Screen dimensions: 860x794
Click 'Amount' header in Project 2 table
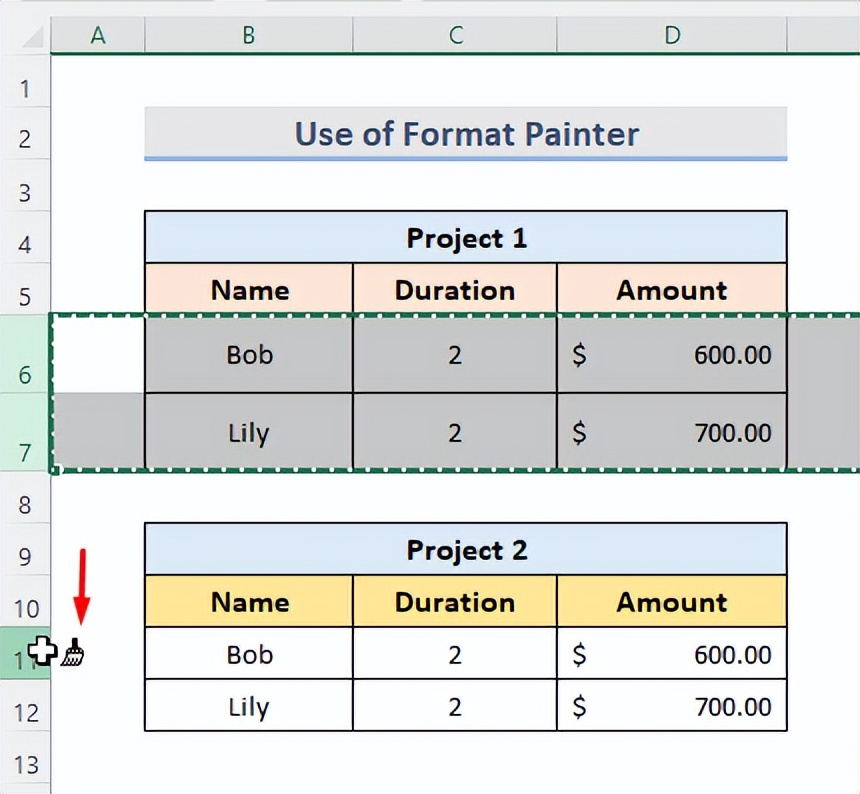click(672, 601)
